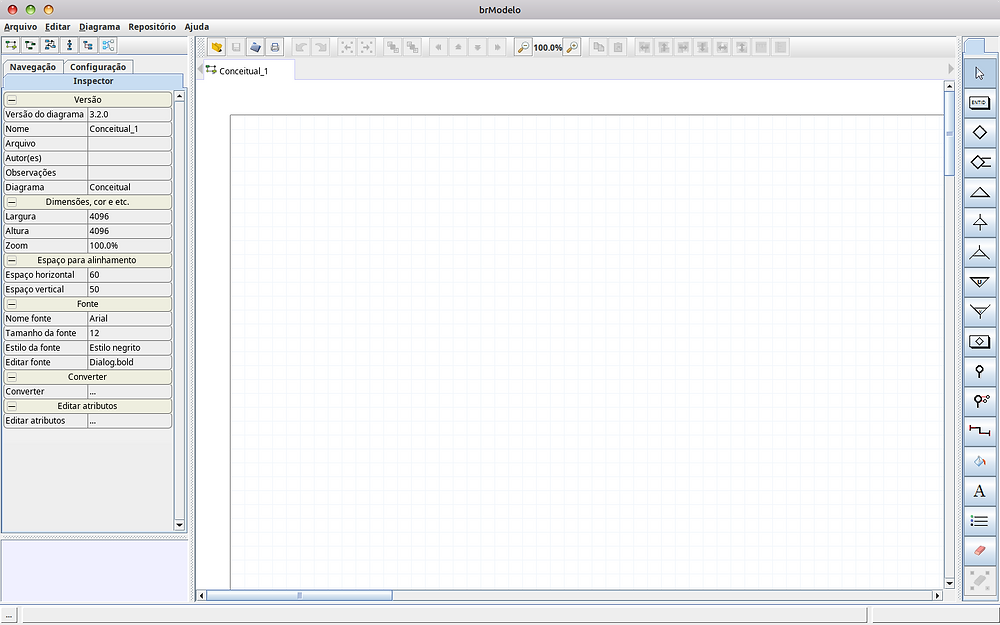The height and width of the screenshot is (625, 1000).
Task: Select the pink Eraser tool
Action: point(979,550)
